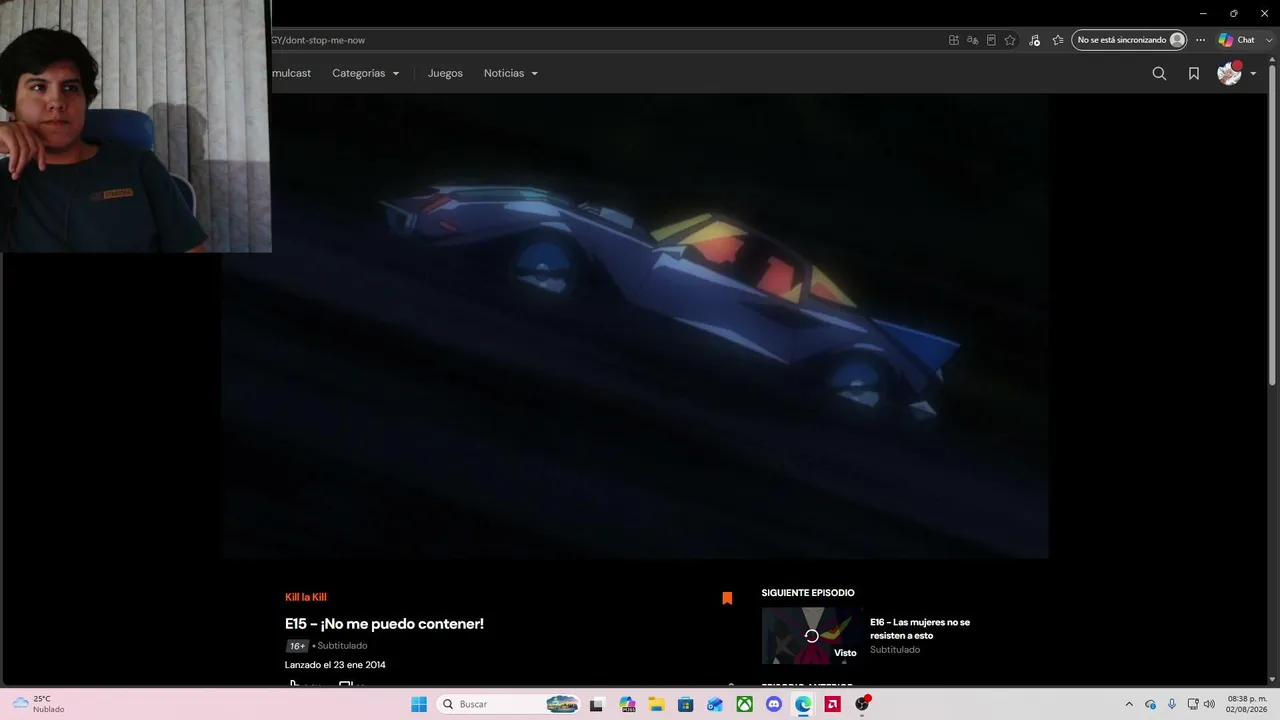1280x720 pixels.
Task: Open the Edge apps/extensions icon in address bar
Action: coord(954,40)
